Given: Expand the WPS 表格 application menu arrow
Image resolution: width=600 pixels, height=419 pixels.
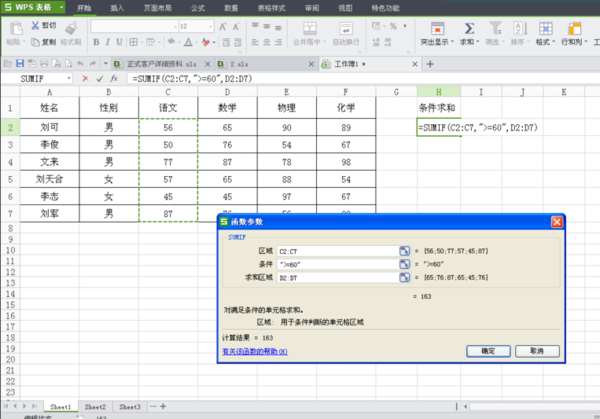Looking at the screenshot, I should pos(61,7).
